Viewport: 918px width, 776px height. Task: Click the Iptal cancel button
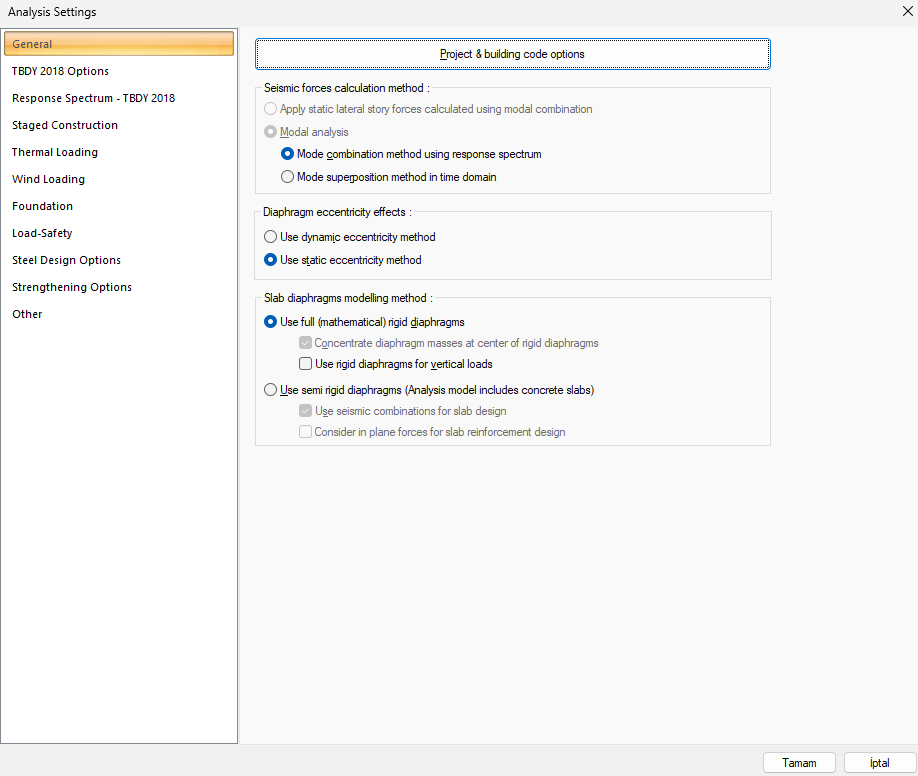pyautogui.click(x=879, y=762)
